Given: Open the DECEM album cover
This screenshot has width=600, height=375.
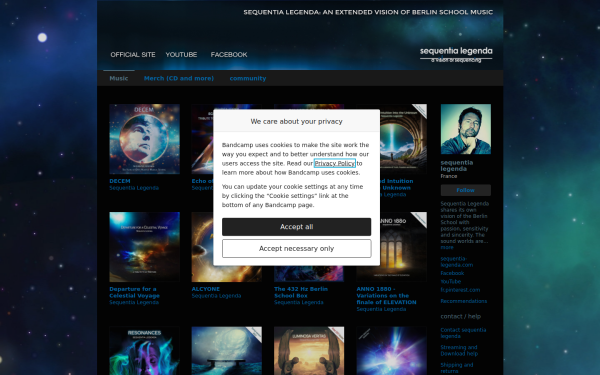Looking at the screenshot, I should [x=145, y=139].
